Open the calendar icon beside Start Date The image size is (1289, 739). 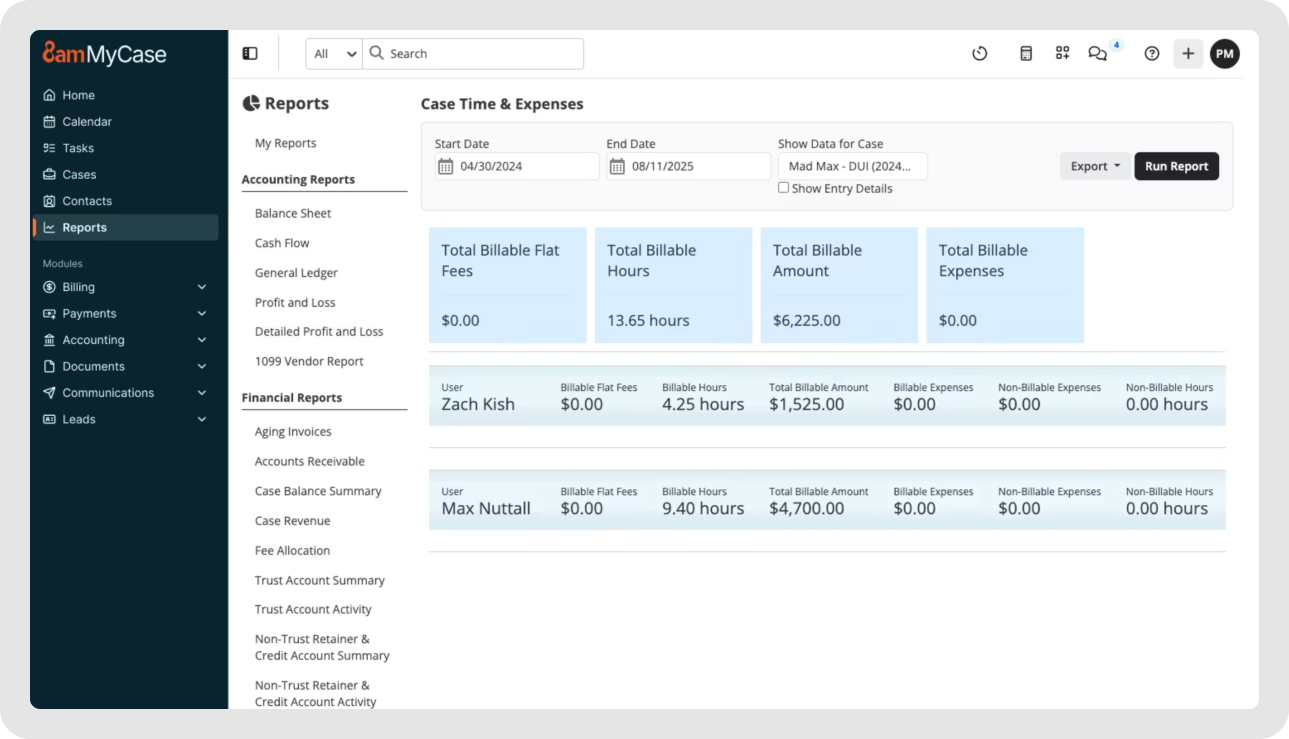(x=446, y=165)
